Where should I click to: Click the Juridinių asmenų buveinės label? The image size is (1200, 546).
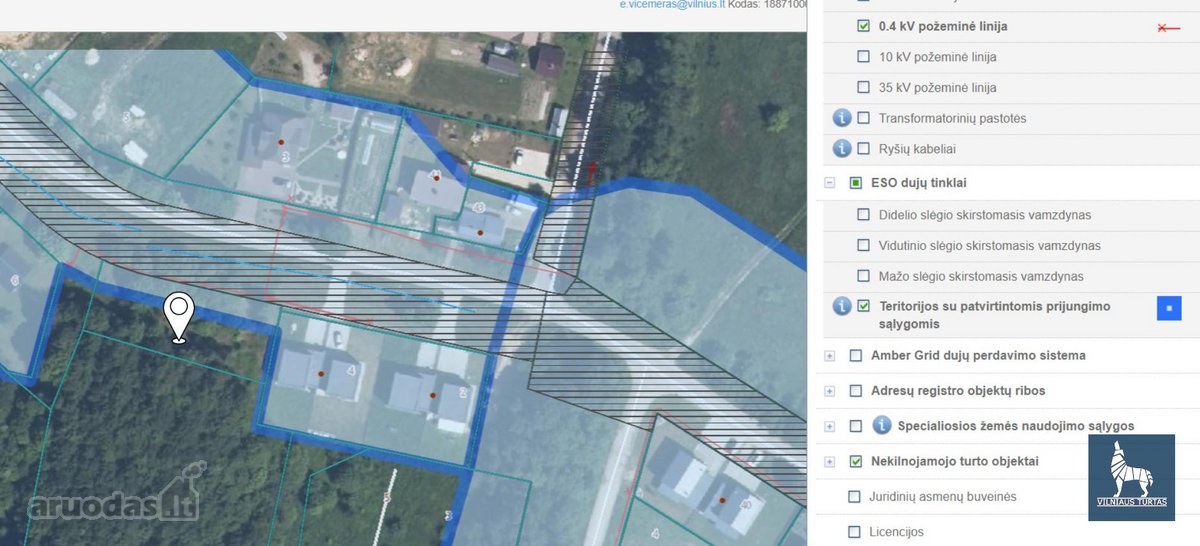[941, 497]
